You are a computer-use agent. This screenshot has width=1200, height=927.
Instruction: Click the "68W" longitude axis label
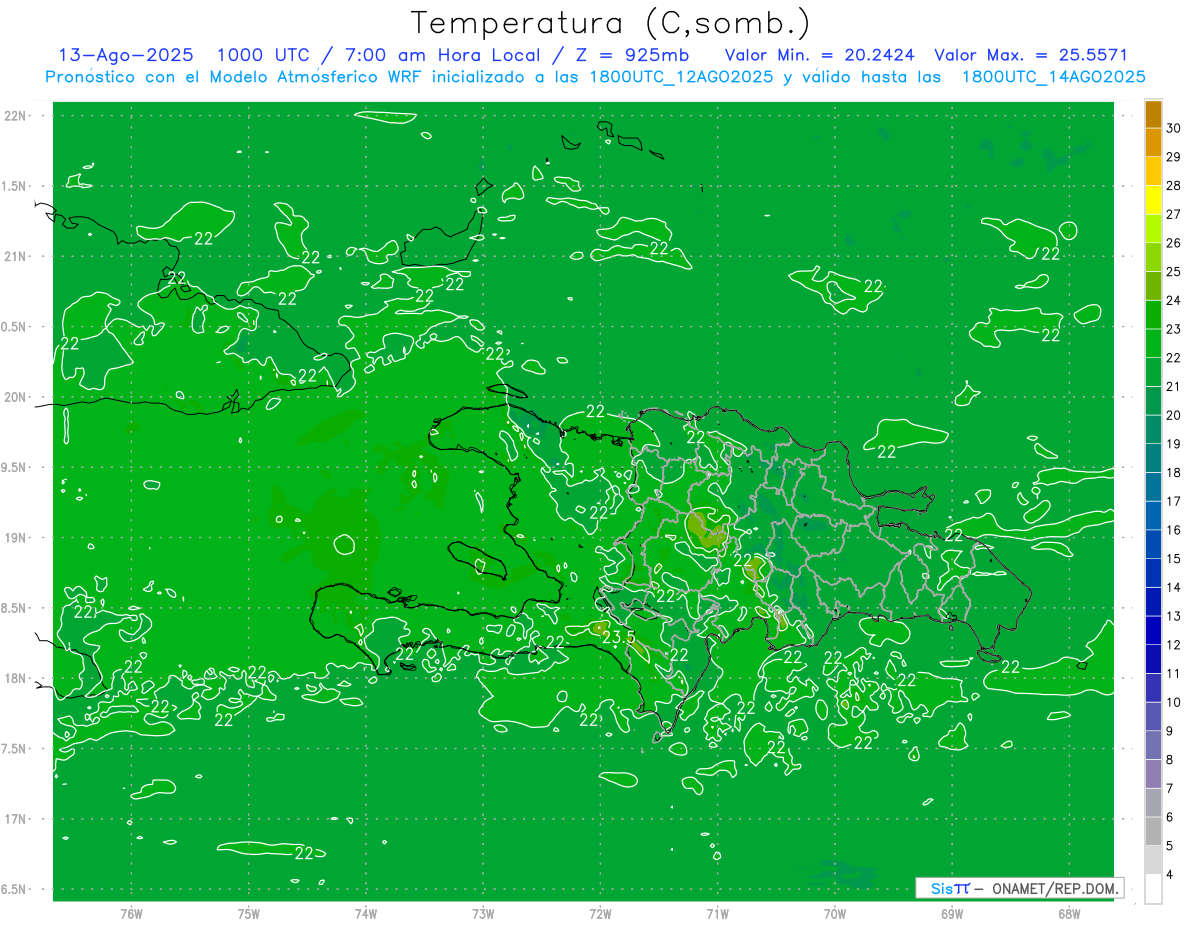point(1069,914)
